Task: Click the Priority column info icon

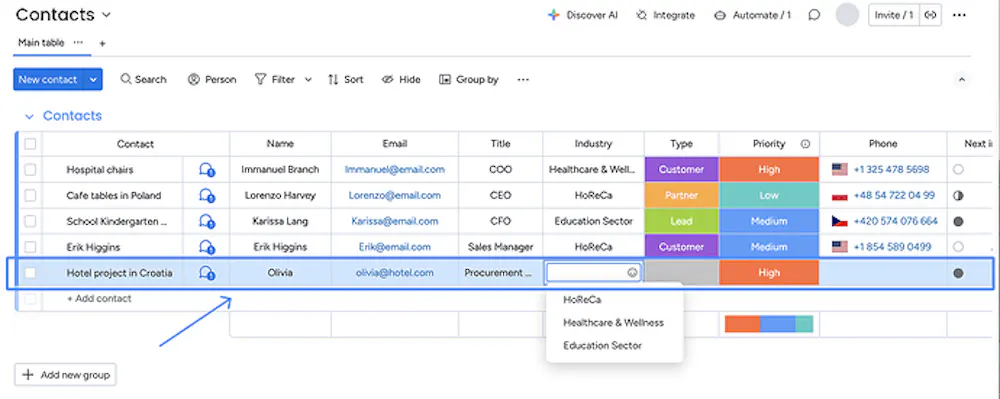Action: point(805,144)
